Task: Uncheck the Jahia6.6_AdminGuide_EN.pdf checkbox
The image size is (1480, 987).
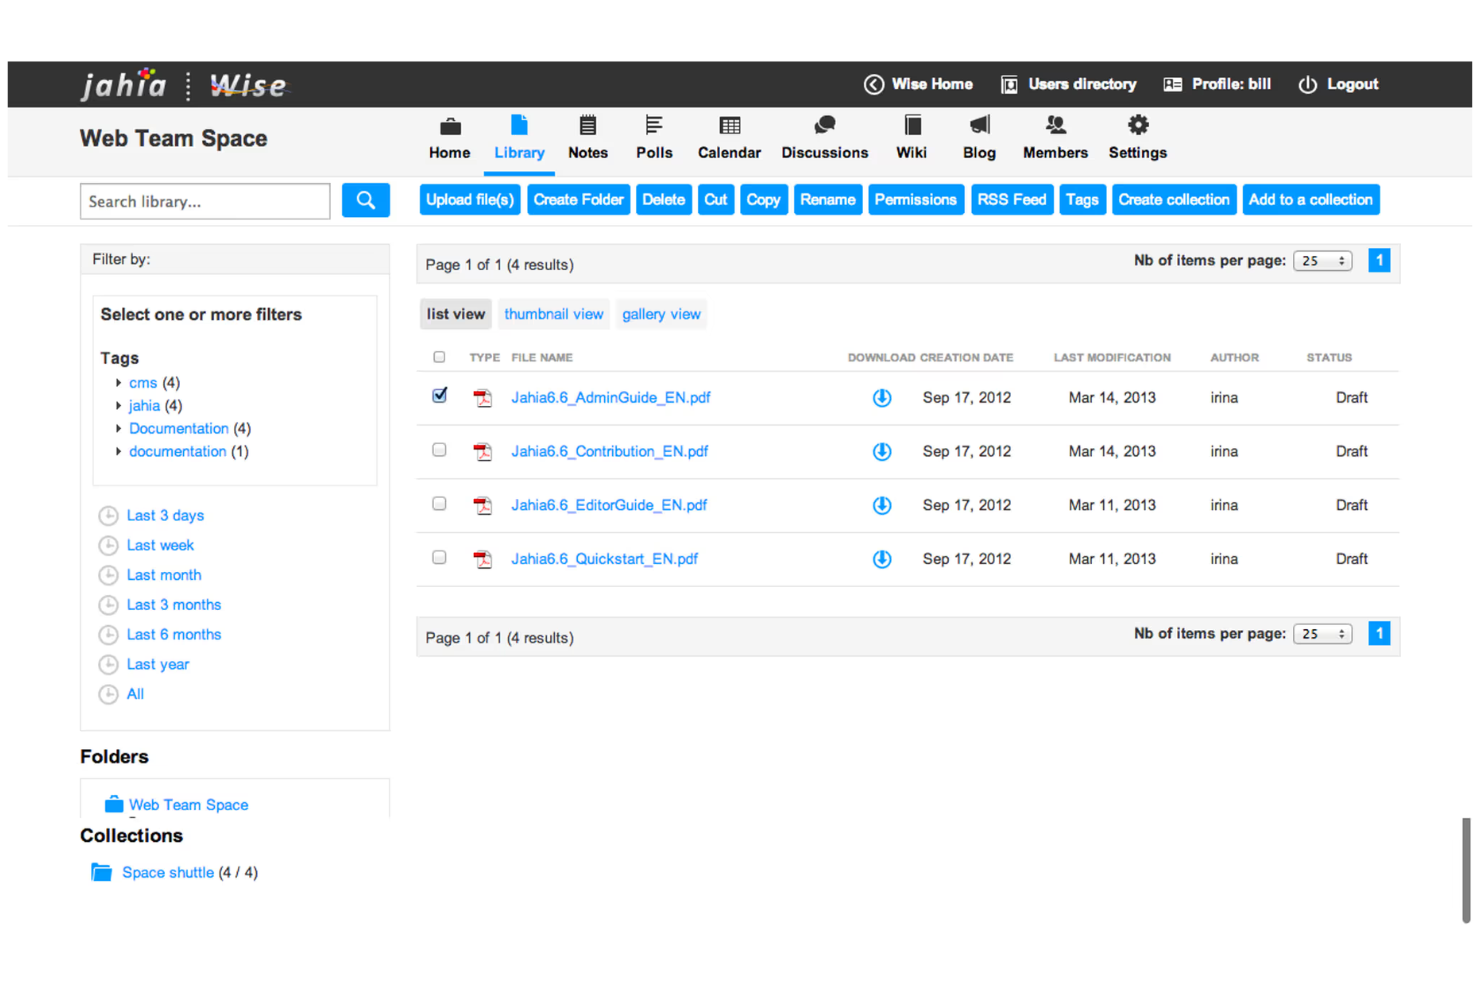Action: tap(440, 395)
